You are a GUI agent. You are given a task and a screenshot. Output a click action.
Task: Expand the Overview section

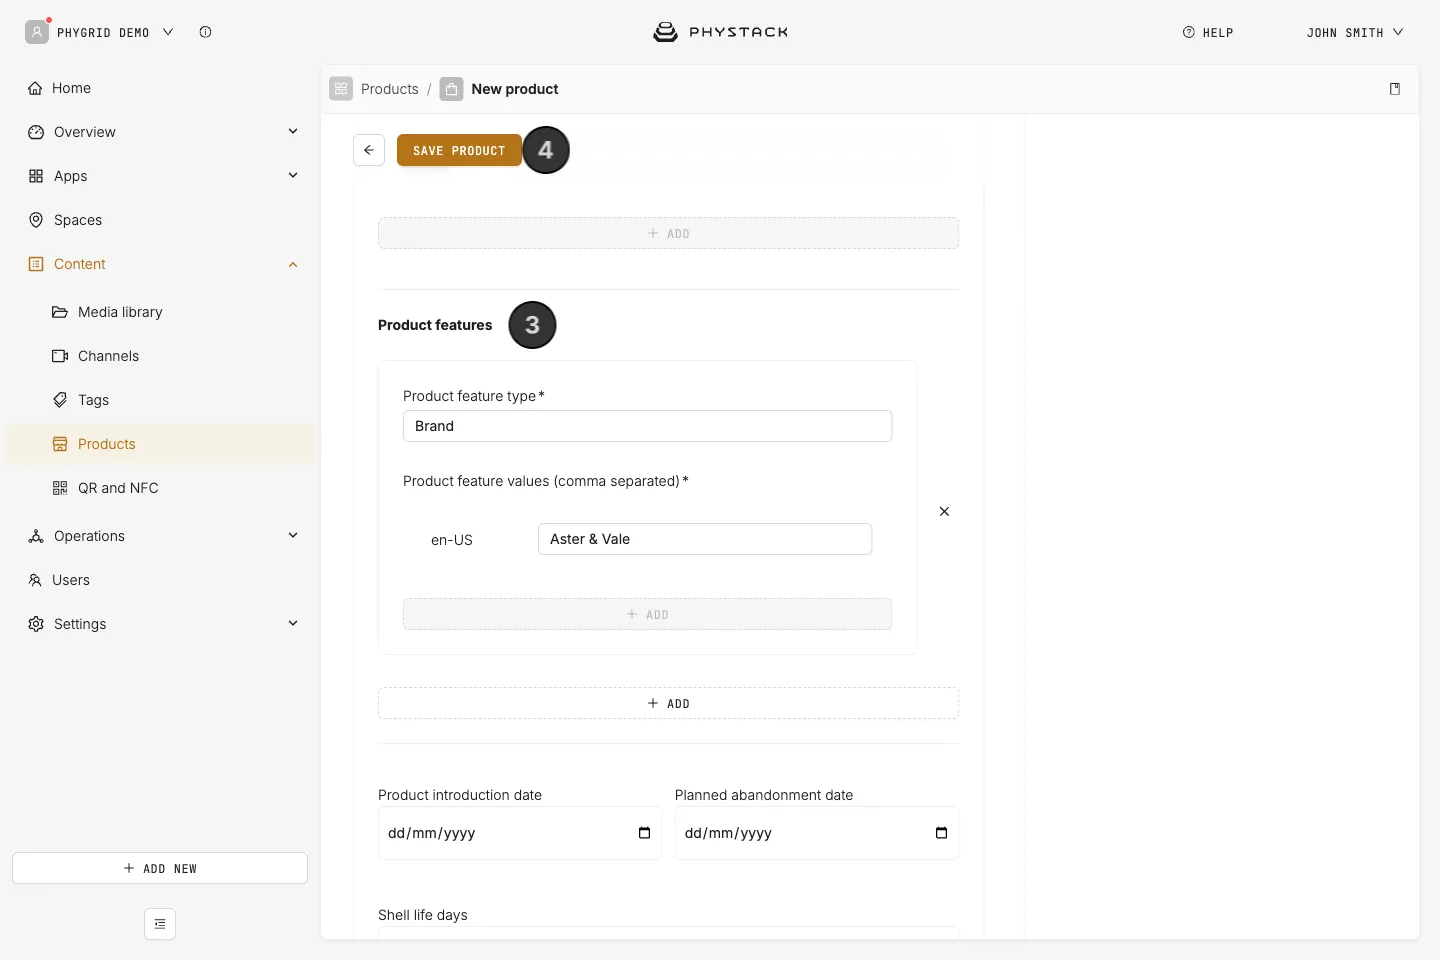293,131
